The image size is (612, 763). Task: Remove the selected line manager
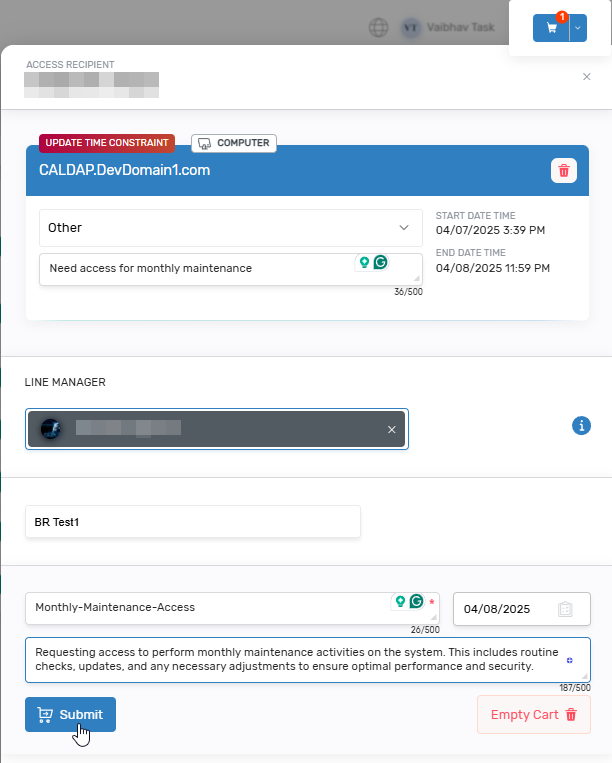[392, 429]
